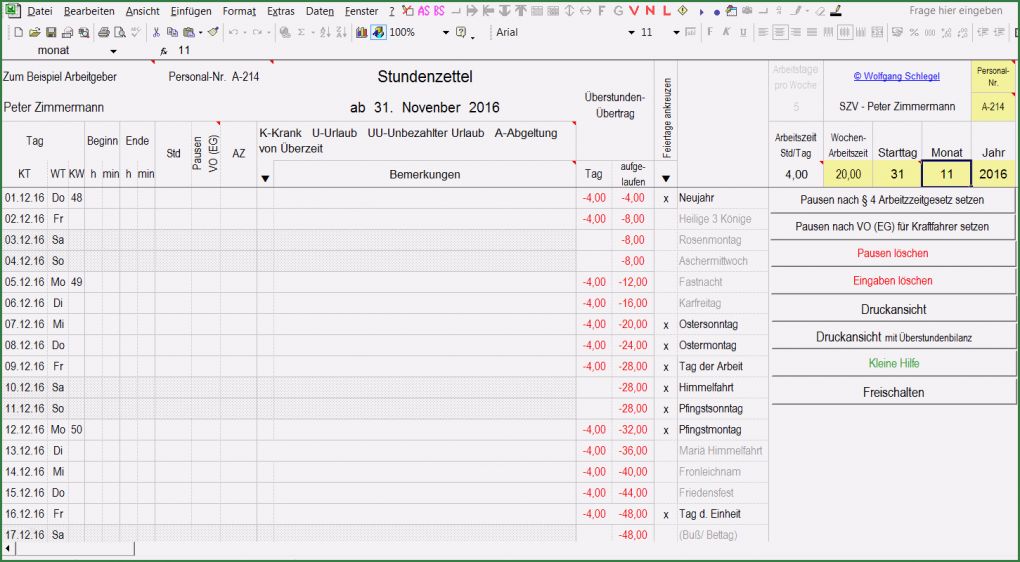Toggle the holiday mark for Karfreitag
Image resolution: width=1020 pixels, height=562 pixels.
(665, 303)
